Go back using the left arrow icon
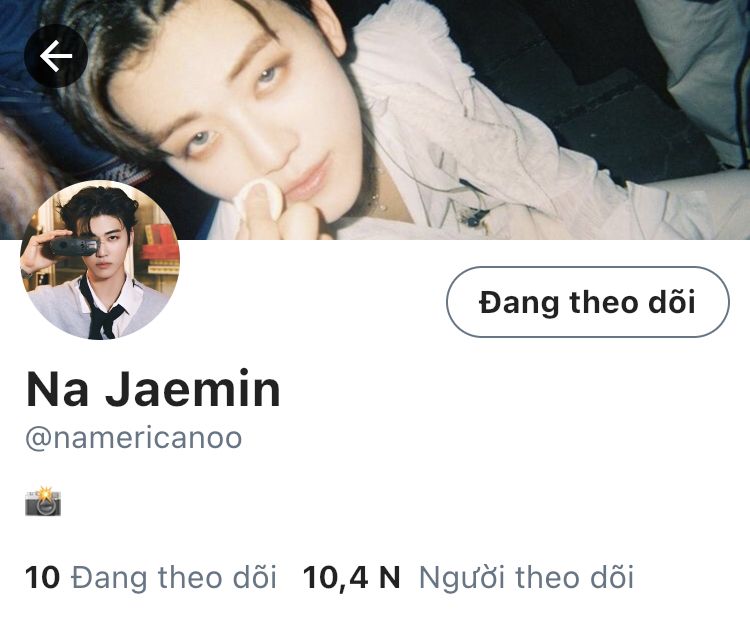The image size is (750, 618). (56, 56)
